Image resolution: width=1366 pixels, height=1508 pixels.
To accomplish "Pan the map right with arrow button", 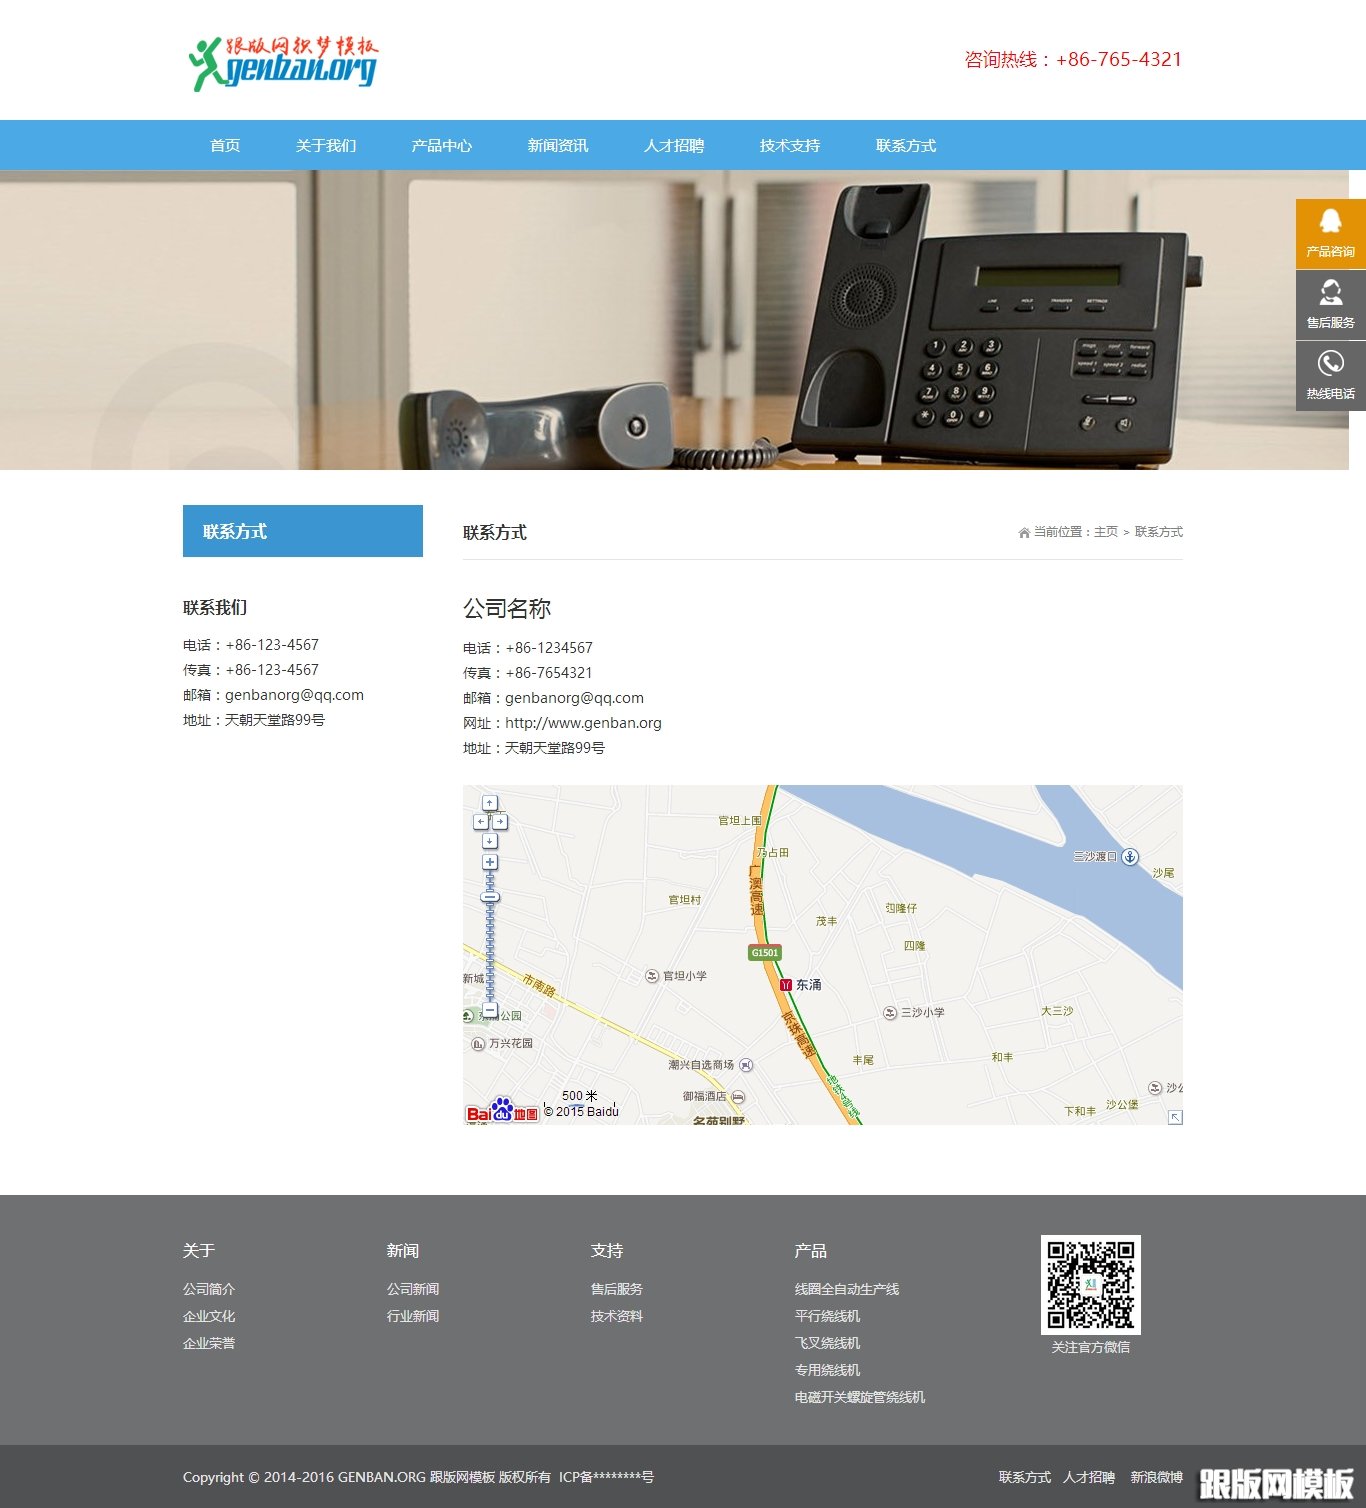I will click(x=500, y=822).
